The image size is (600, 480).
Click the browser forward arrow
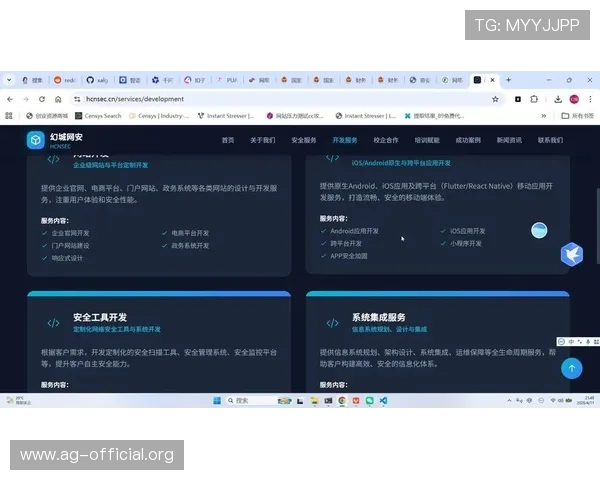coord(26,99)
